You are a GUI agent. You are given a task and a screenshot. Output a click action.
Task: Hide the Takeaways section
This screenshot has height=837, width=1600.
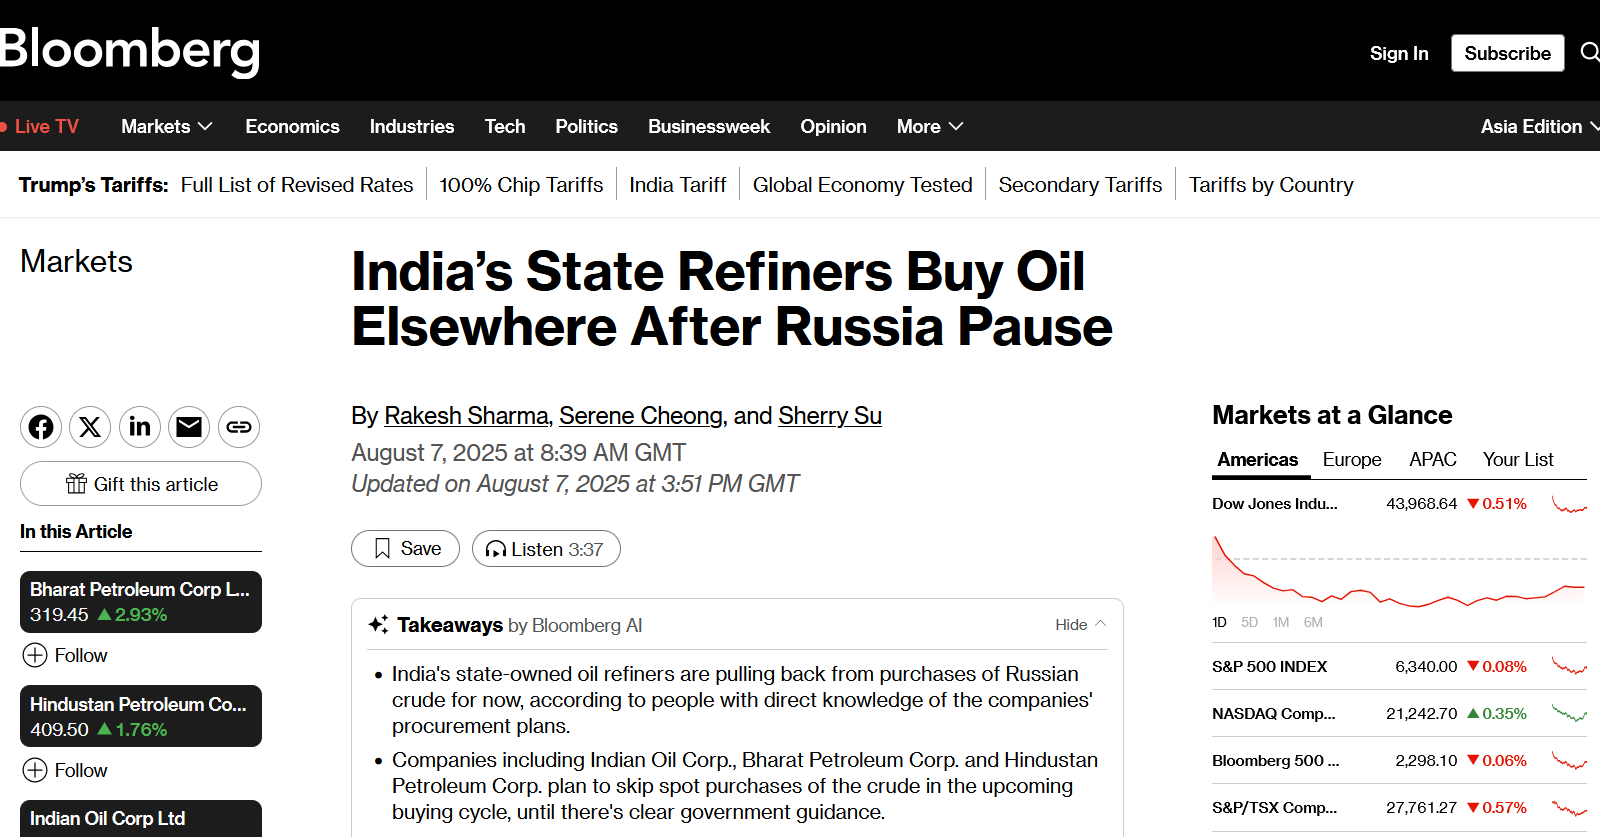pos(1080,624)
